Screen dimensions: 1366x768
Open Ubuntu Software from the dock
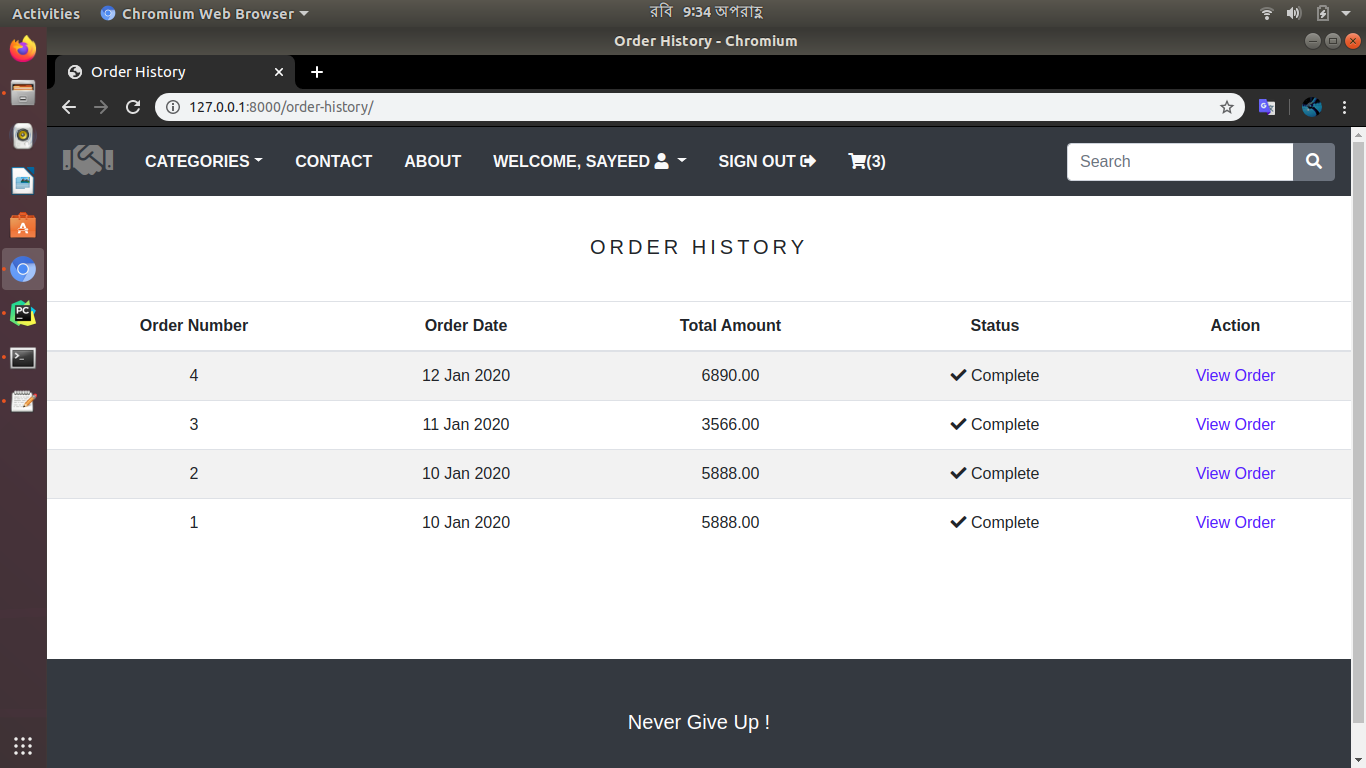point(23,226)
